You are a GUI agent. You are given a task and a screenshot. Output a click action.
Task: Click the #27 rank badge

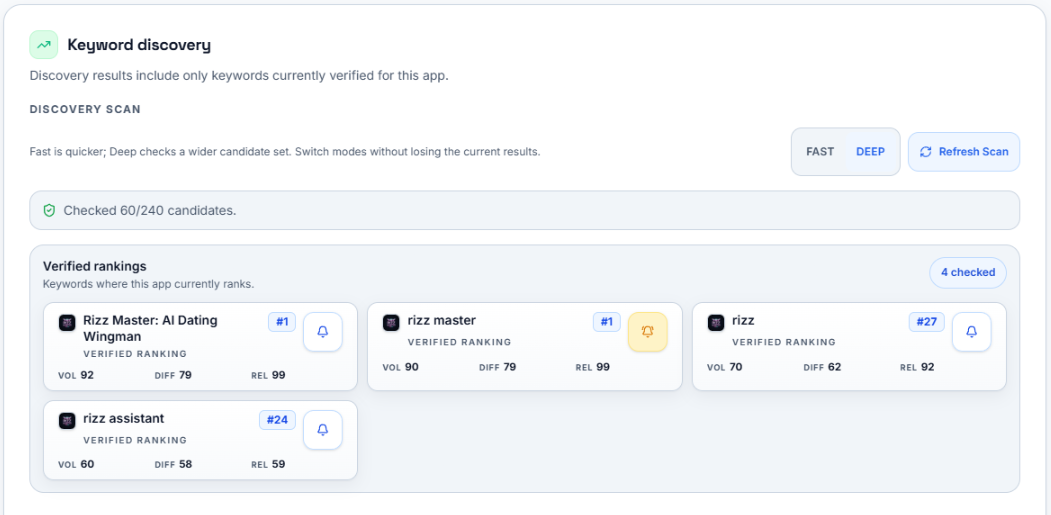(x=926, y=322)
